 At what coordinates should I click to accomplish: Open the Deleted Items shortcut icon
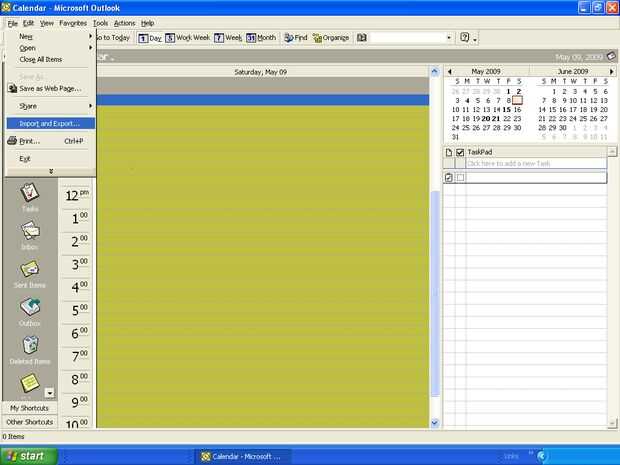(30, 345)
